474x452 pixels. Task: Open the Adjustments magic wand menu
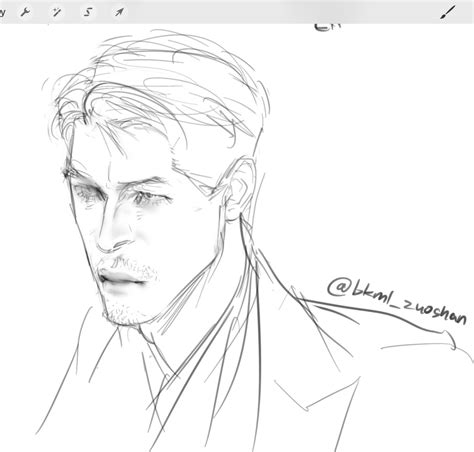pyautogui.click(x=57, y=12)
